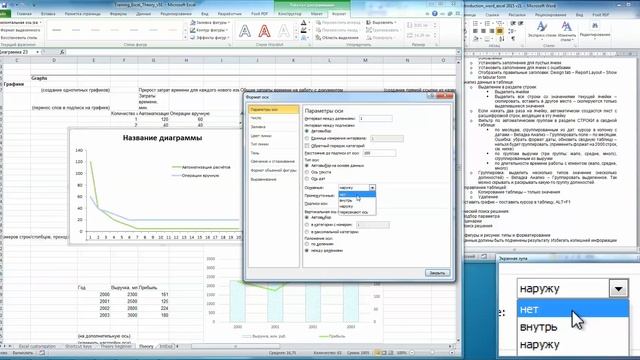640x360 pixels.
Task: Apply the red WordArt style A
Action: pos(264,31)
